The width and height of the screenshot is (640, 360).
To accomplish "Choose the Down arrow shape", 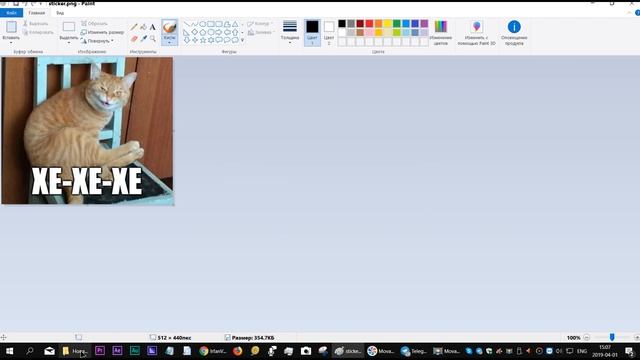I will tap(187, 40).
